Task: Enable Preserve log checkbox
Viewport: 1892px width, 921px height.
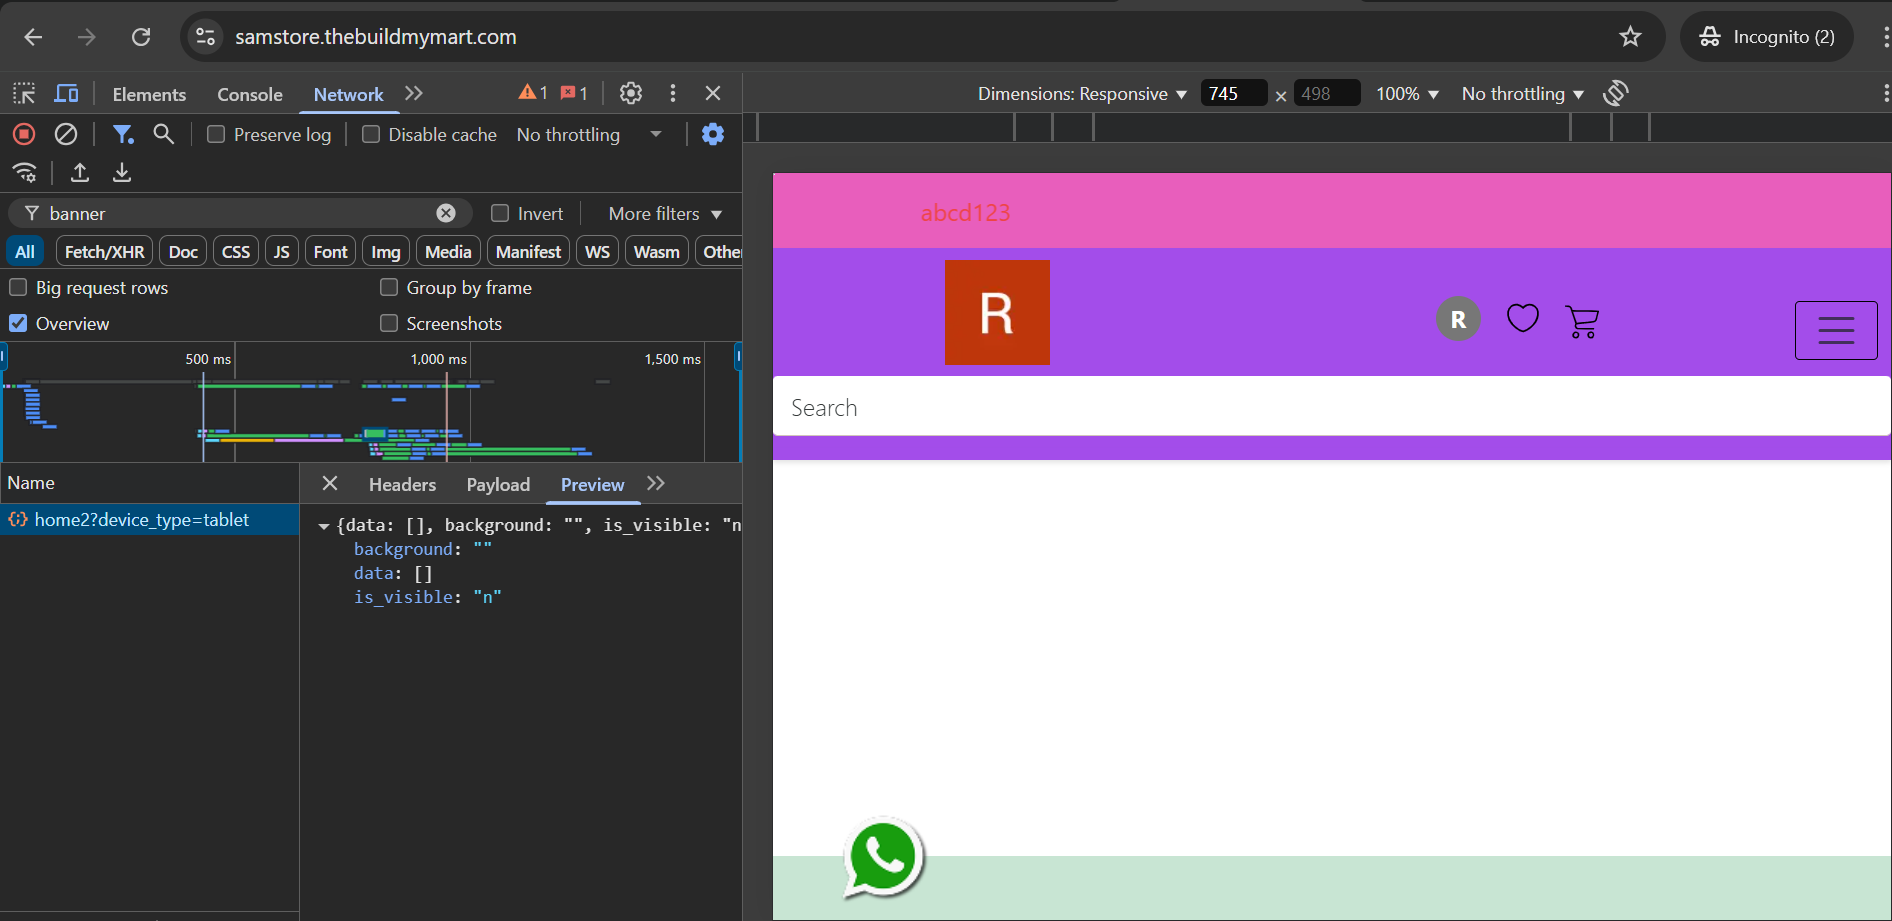Action: point(216,134)
